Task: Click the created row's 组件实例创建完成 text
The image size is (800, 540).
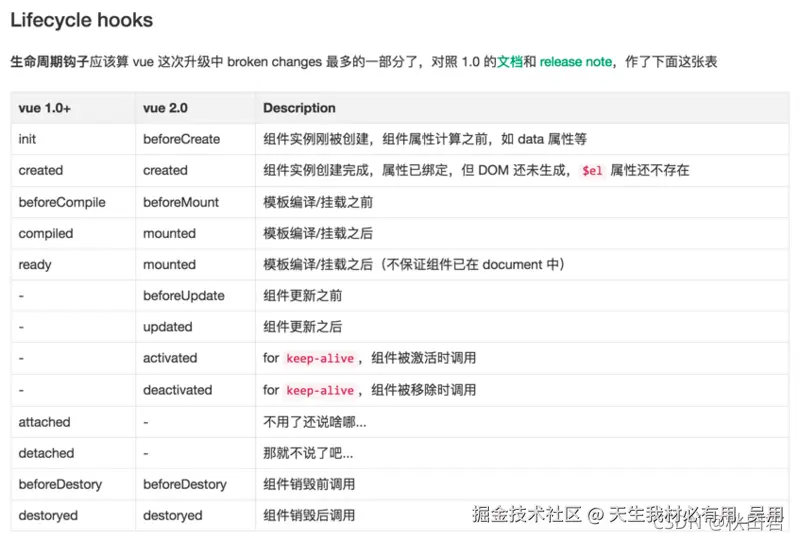Action: click(x=316, y=170)
